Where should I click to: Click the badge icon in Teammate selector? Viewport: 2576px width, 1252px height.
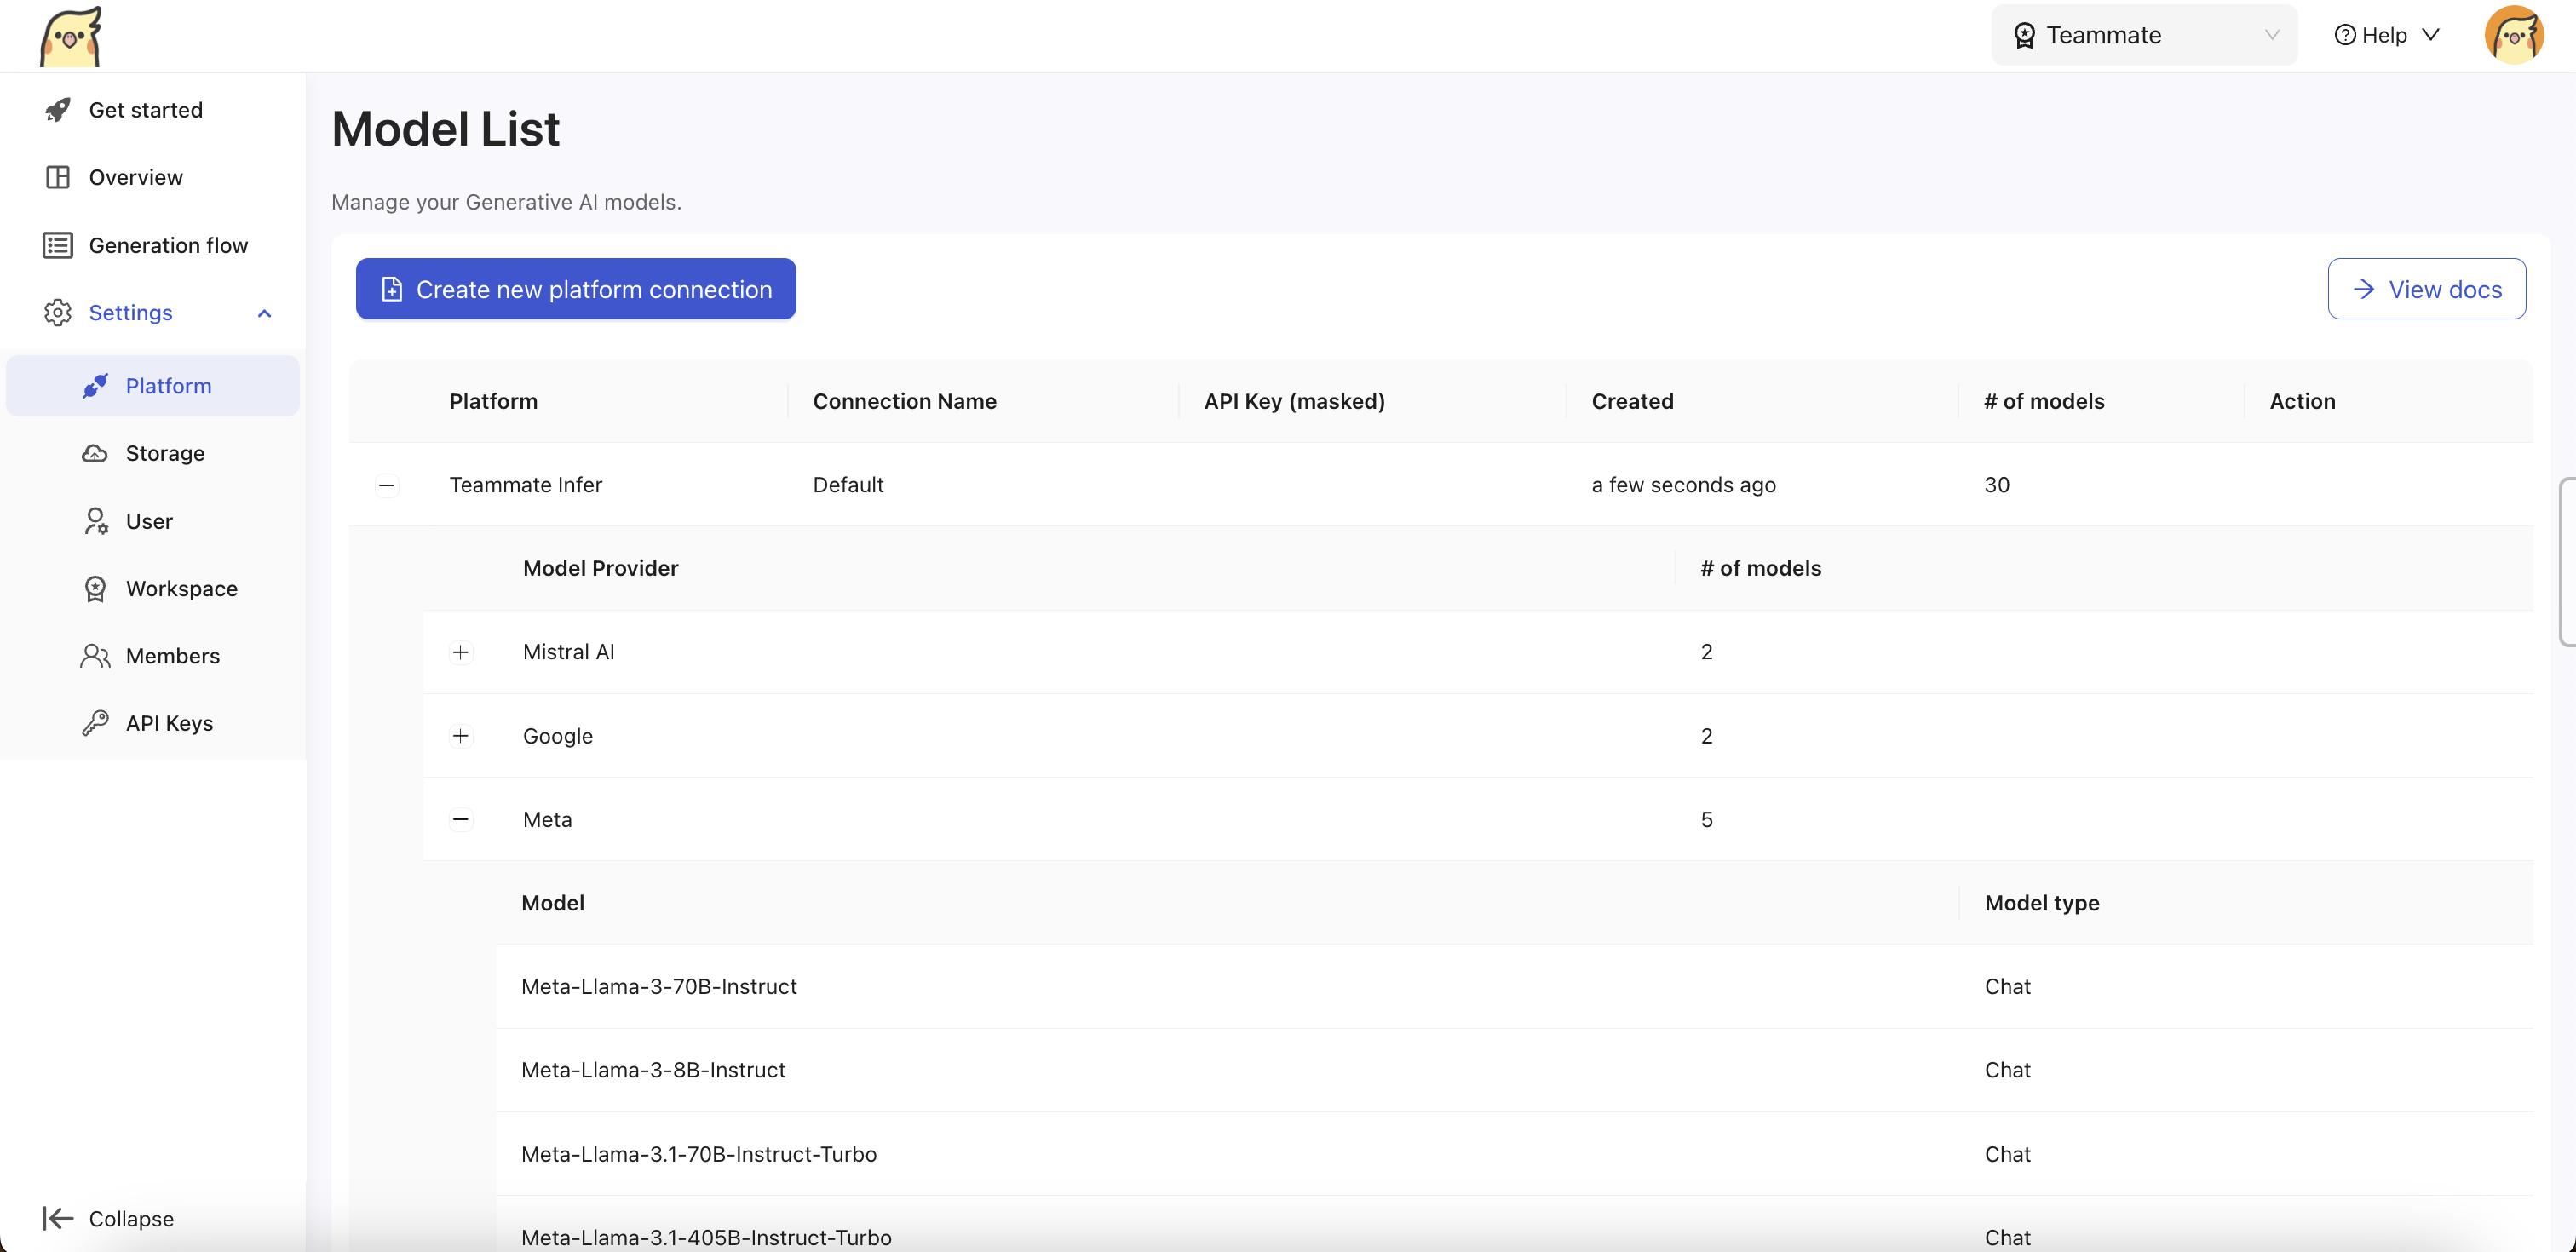[x=2024, y=35]
